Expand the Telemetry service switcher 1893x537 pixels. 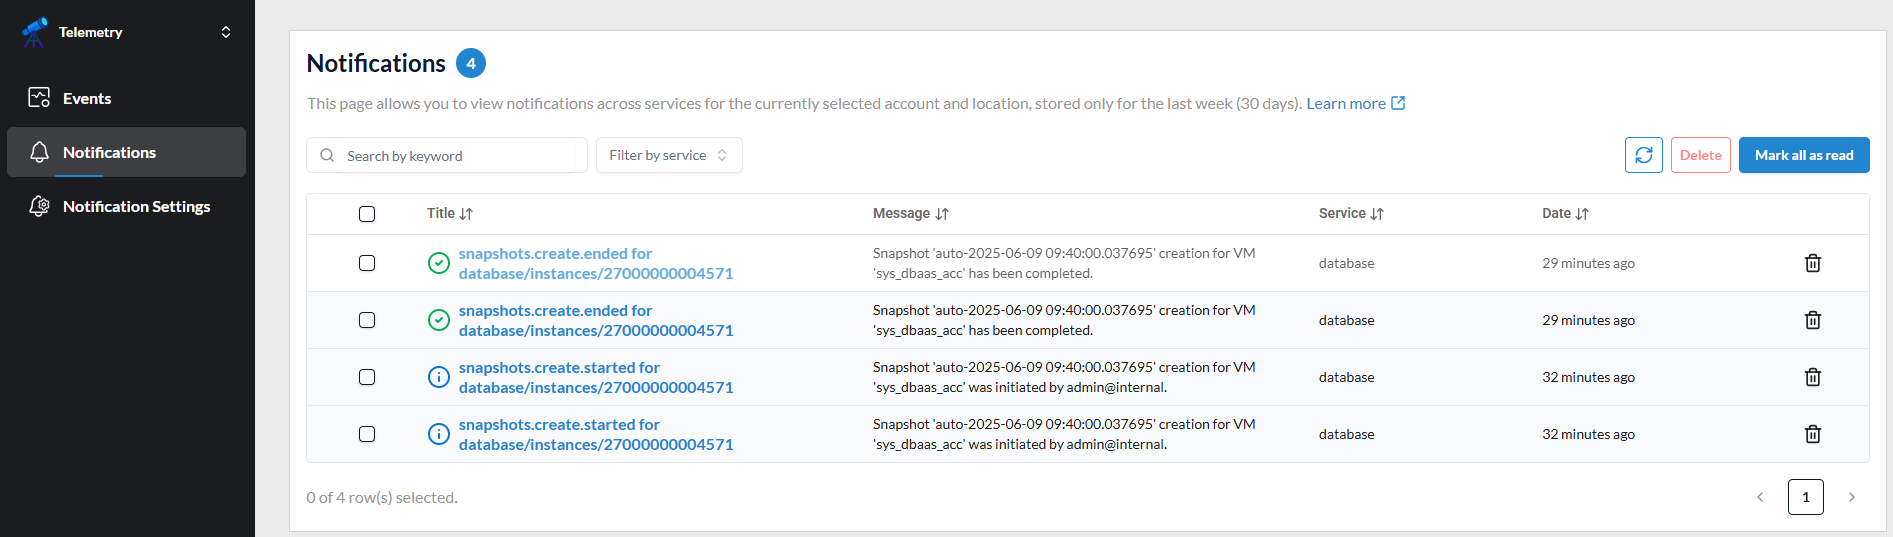[x=226, y=32]
